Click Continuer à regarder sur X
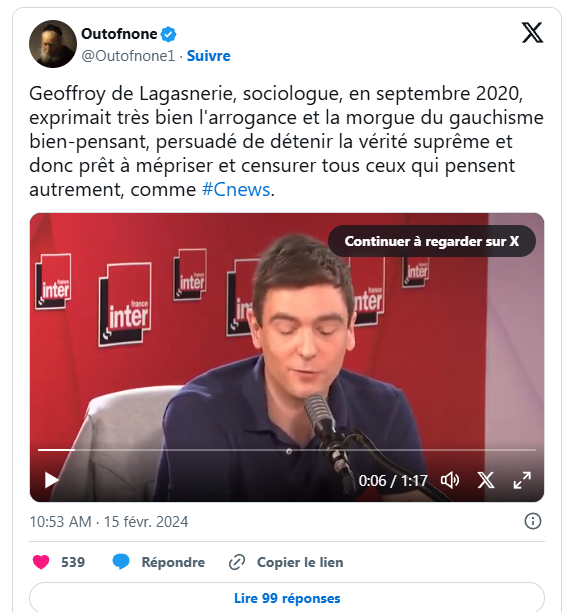Viewport: 578px width, 612px height. pos(432,241)
